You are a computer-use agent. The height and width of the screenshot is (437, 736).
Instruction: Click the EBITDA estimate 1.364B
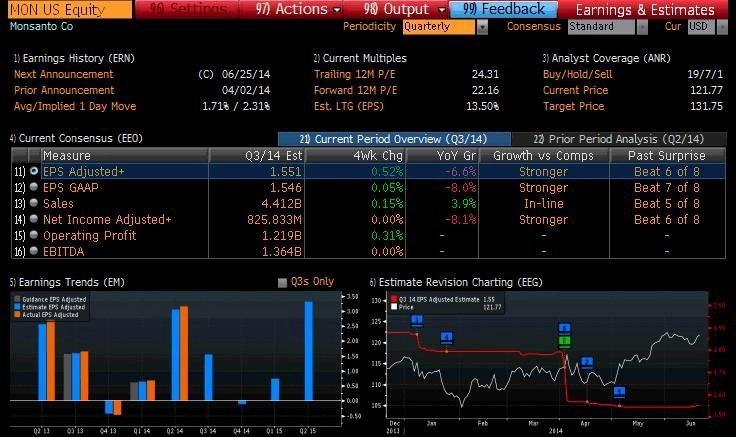pyautogui.click(x=282, y=252)
